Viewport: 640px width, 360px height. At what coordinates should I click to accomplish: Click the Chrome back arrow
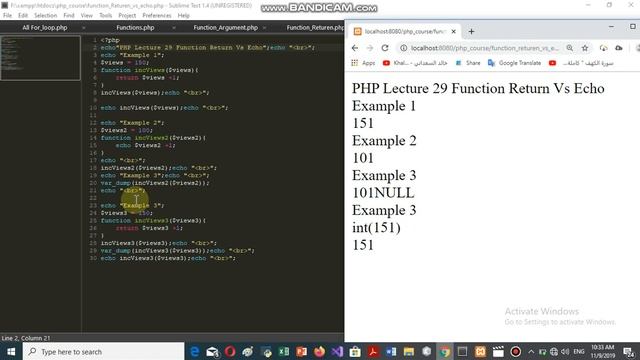point(355,48)
